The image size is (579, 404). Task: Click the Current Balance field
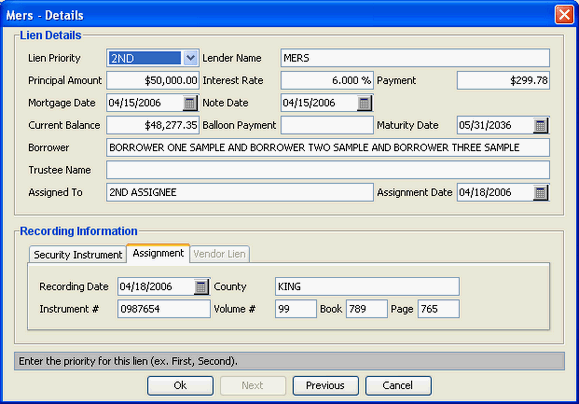153,126
